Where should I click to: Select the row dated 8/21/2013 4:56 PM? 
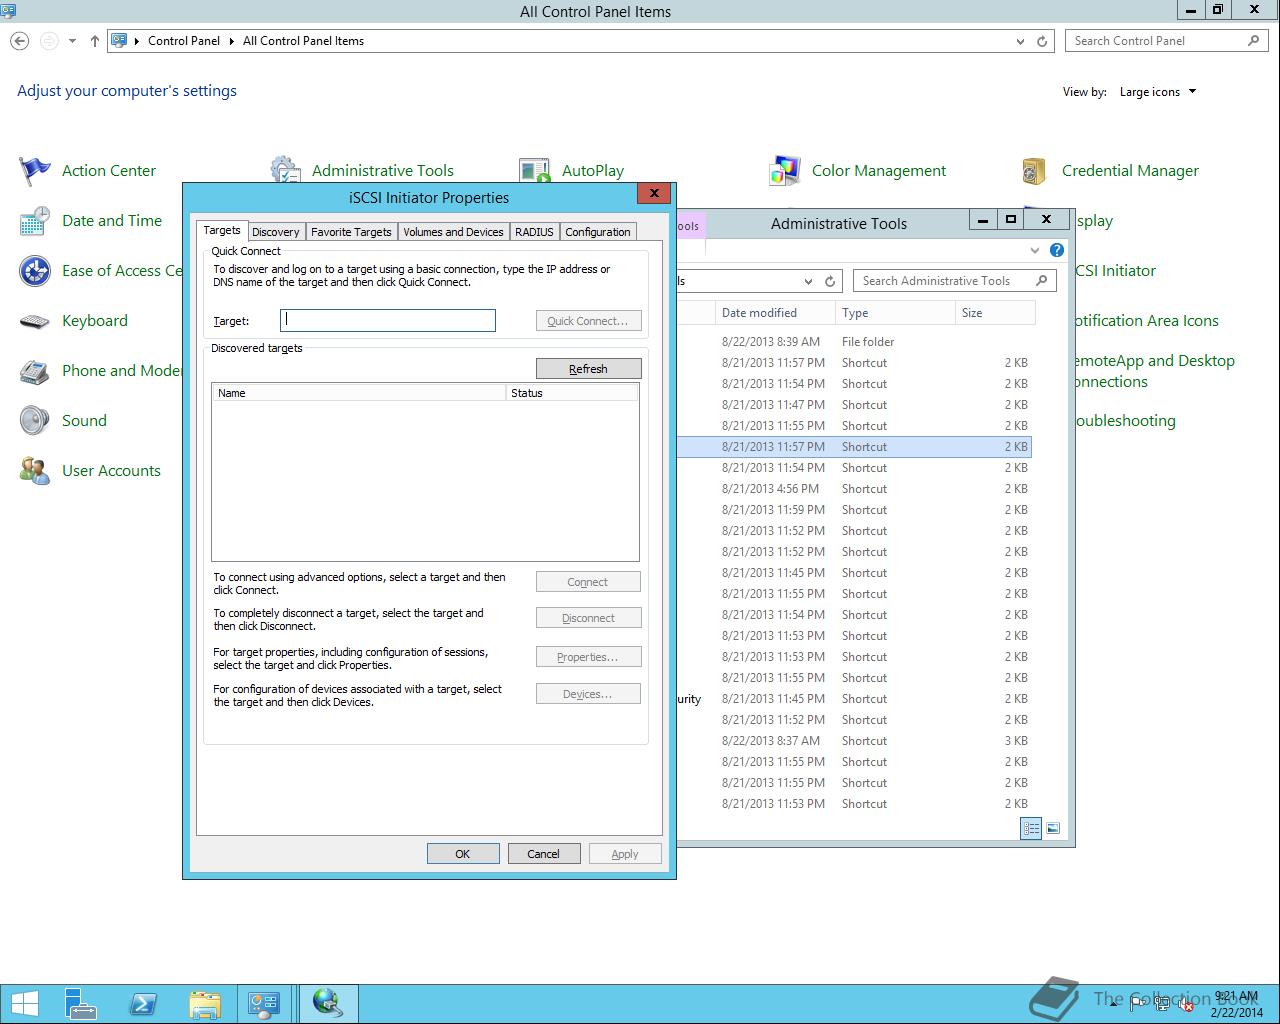point(854,489)
